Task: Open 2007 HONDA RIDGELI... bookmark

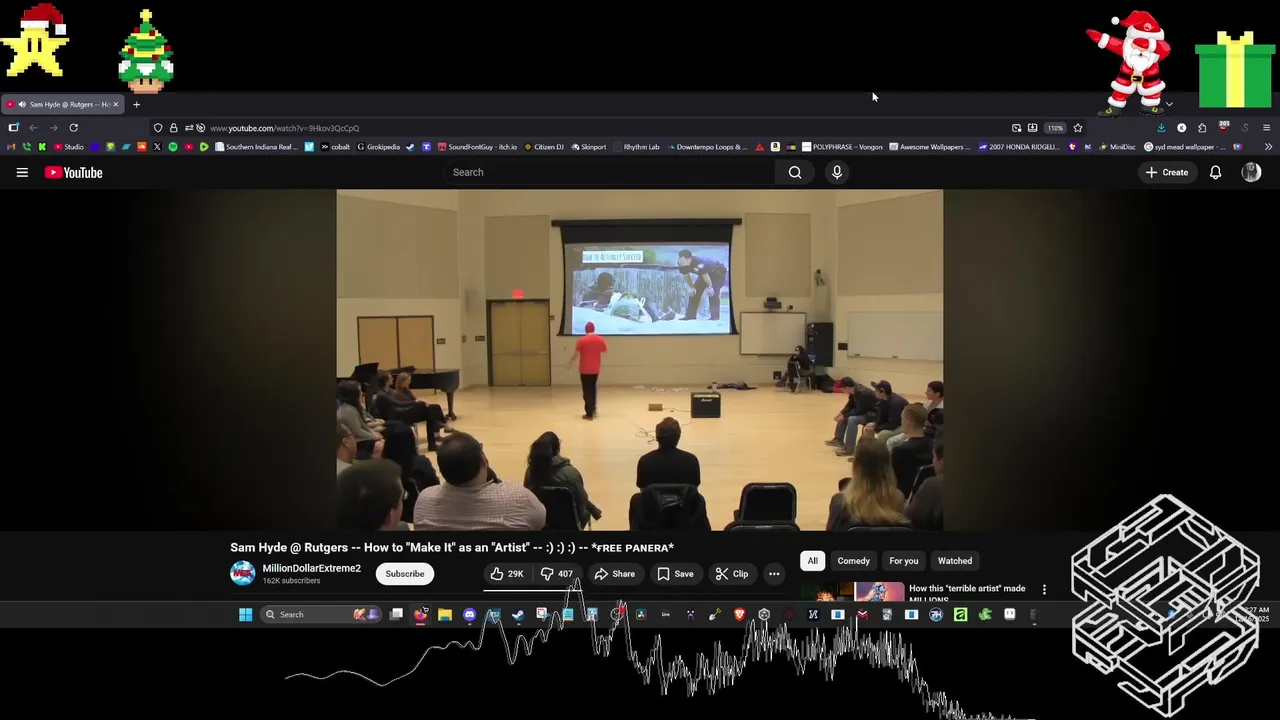Action: [x=1019, y=147]
